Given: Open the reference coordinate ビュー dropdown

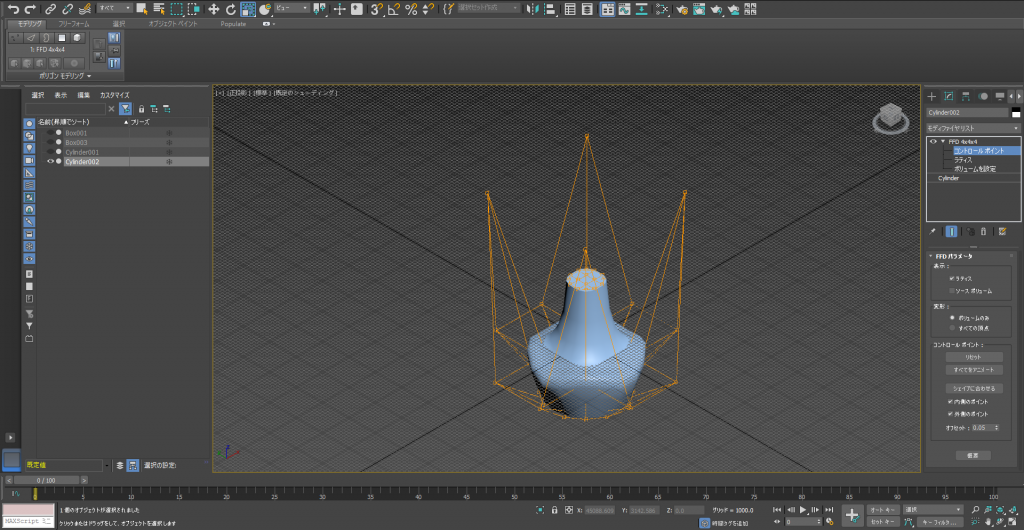Looking at the screenshot, I should pos(291,8).
